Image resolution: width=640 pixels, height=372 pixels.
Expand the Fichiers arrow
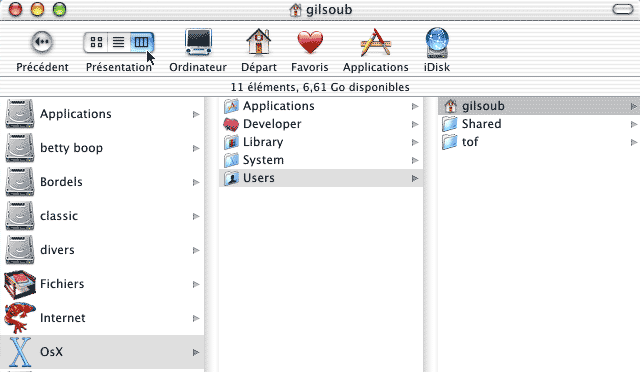click(x=196, y=284)
